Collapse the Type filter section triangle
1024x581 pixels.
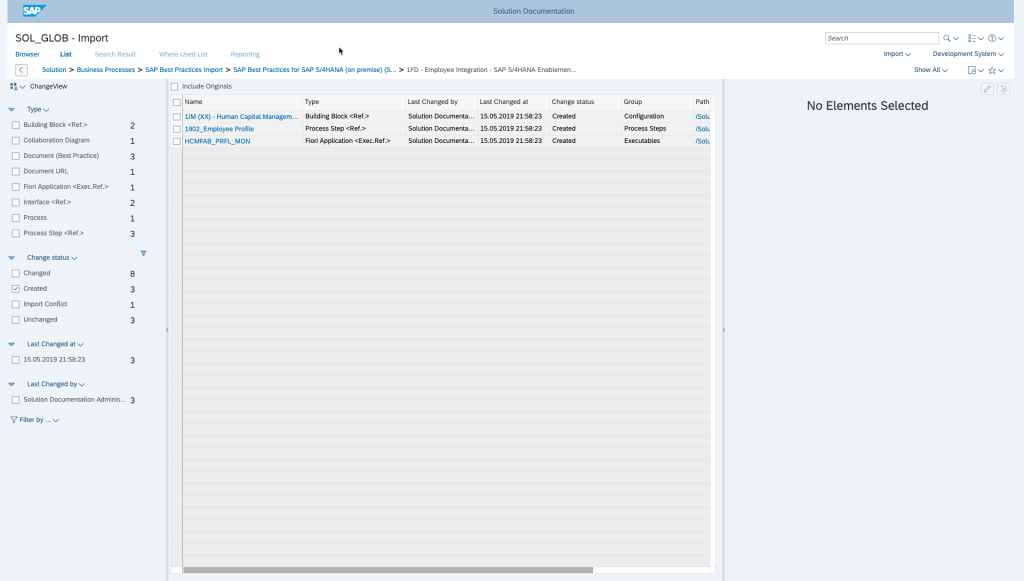pos(11,110)
